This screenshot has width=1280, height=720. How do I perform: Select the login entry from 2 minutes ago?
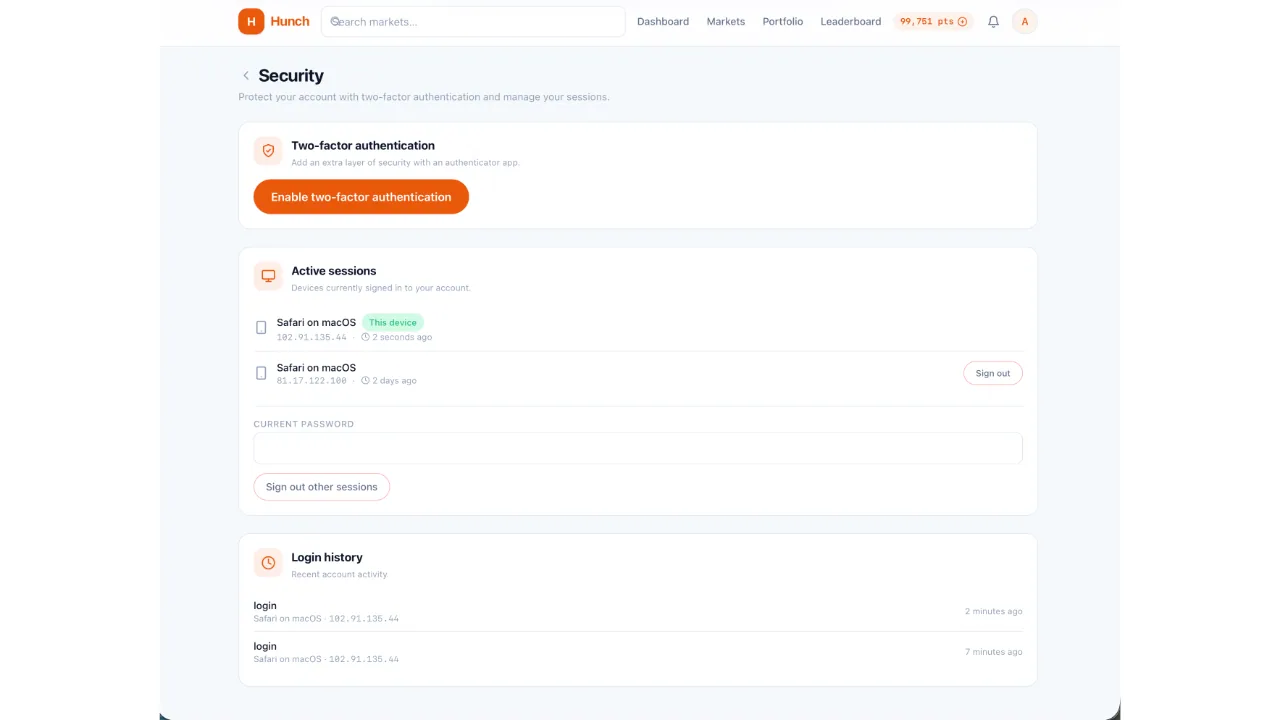(x=638, y=611)
